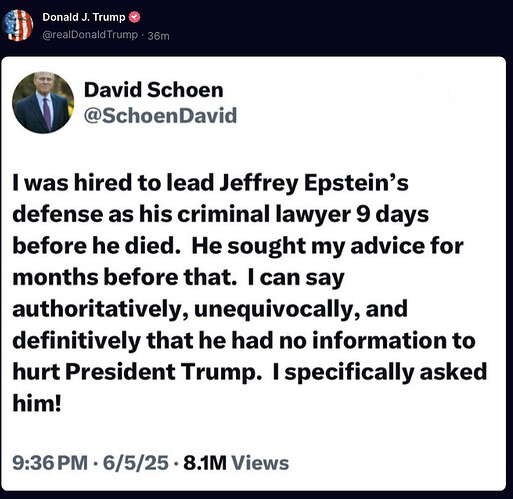
Task: Select the David Schoen display name
Action: point(154,90)
